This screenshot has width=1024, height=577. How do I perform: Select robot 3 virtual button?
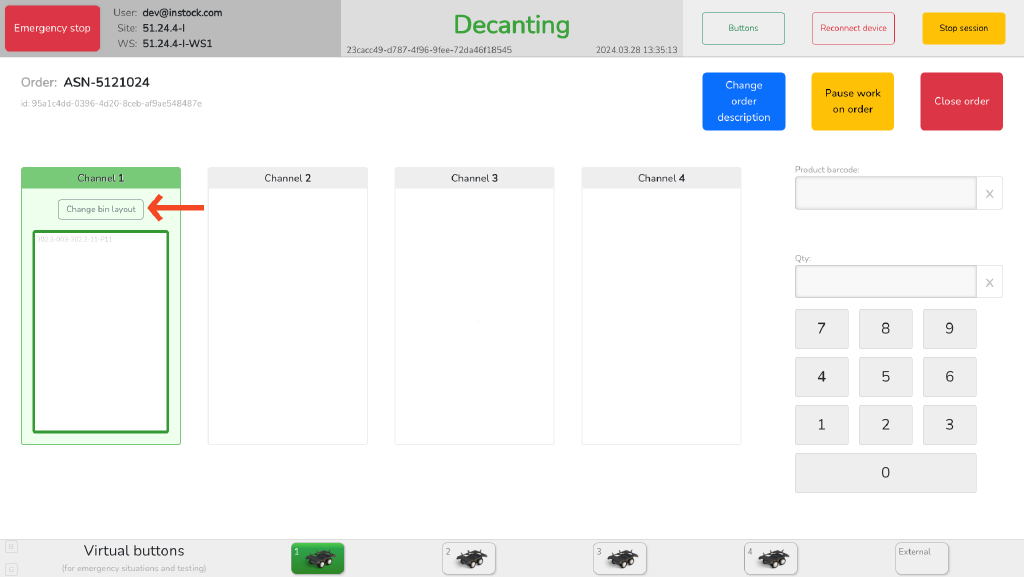point(620,558)
